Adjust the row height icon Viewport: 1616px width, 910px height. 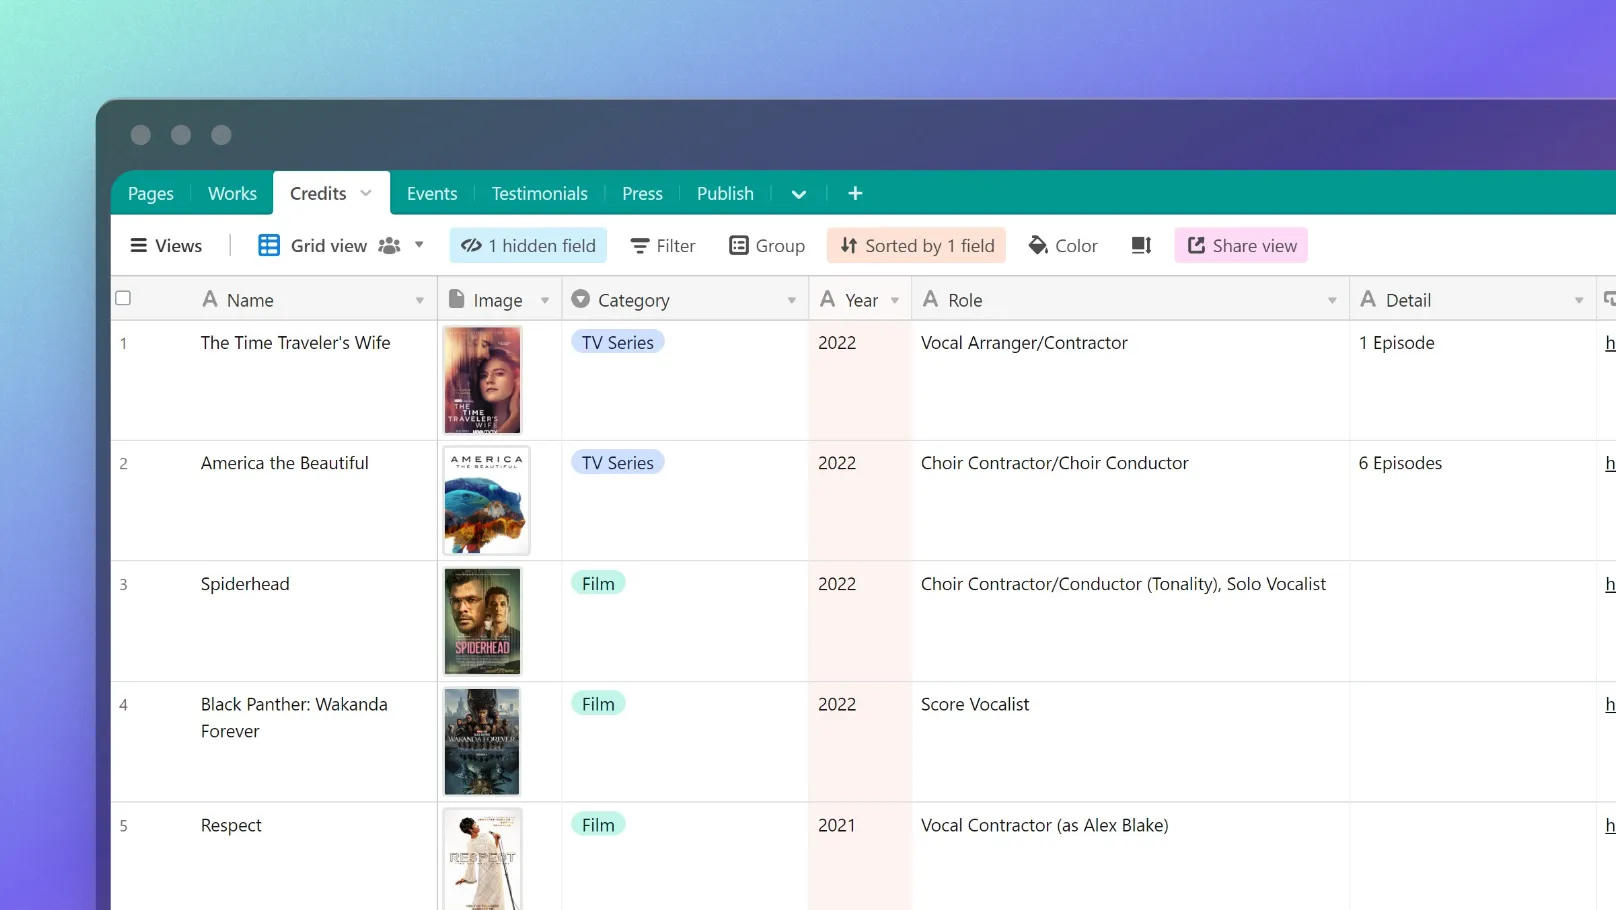(x=1141, y=245)
